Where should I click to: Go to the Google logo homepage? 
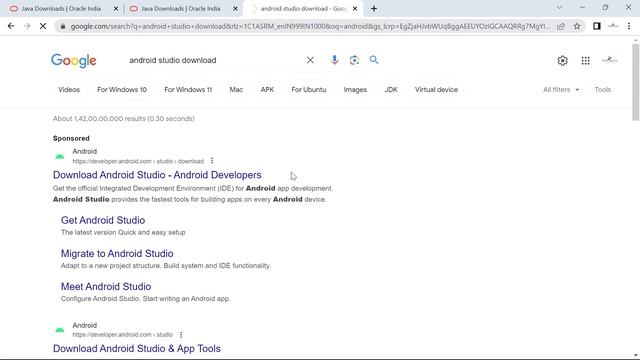tap(74, 60)
